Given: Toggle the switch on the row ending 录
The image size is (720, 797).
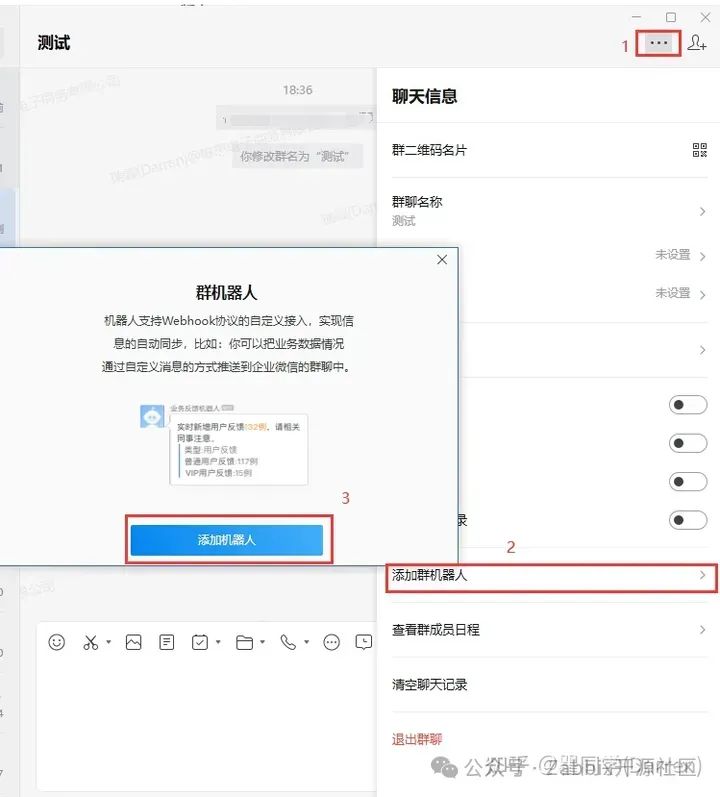Looking at the screenshot, I should coord(687,520).
